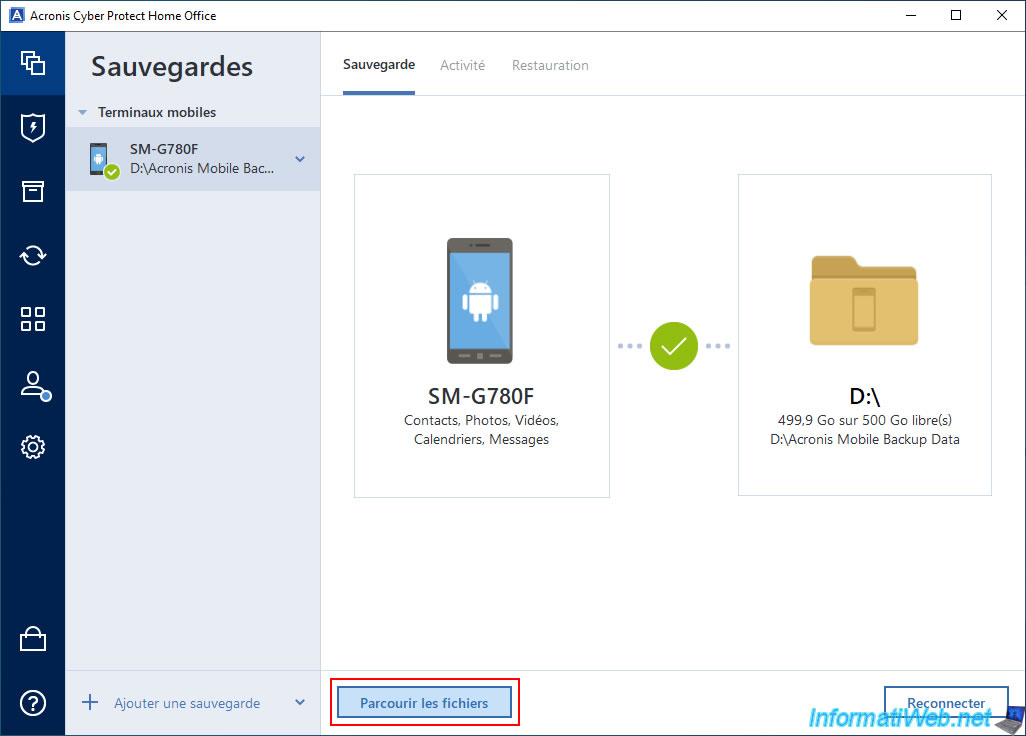
Task: Switch to the Restauration tab
Action: click(550, 65)
